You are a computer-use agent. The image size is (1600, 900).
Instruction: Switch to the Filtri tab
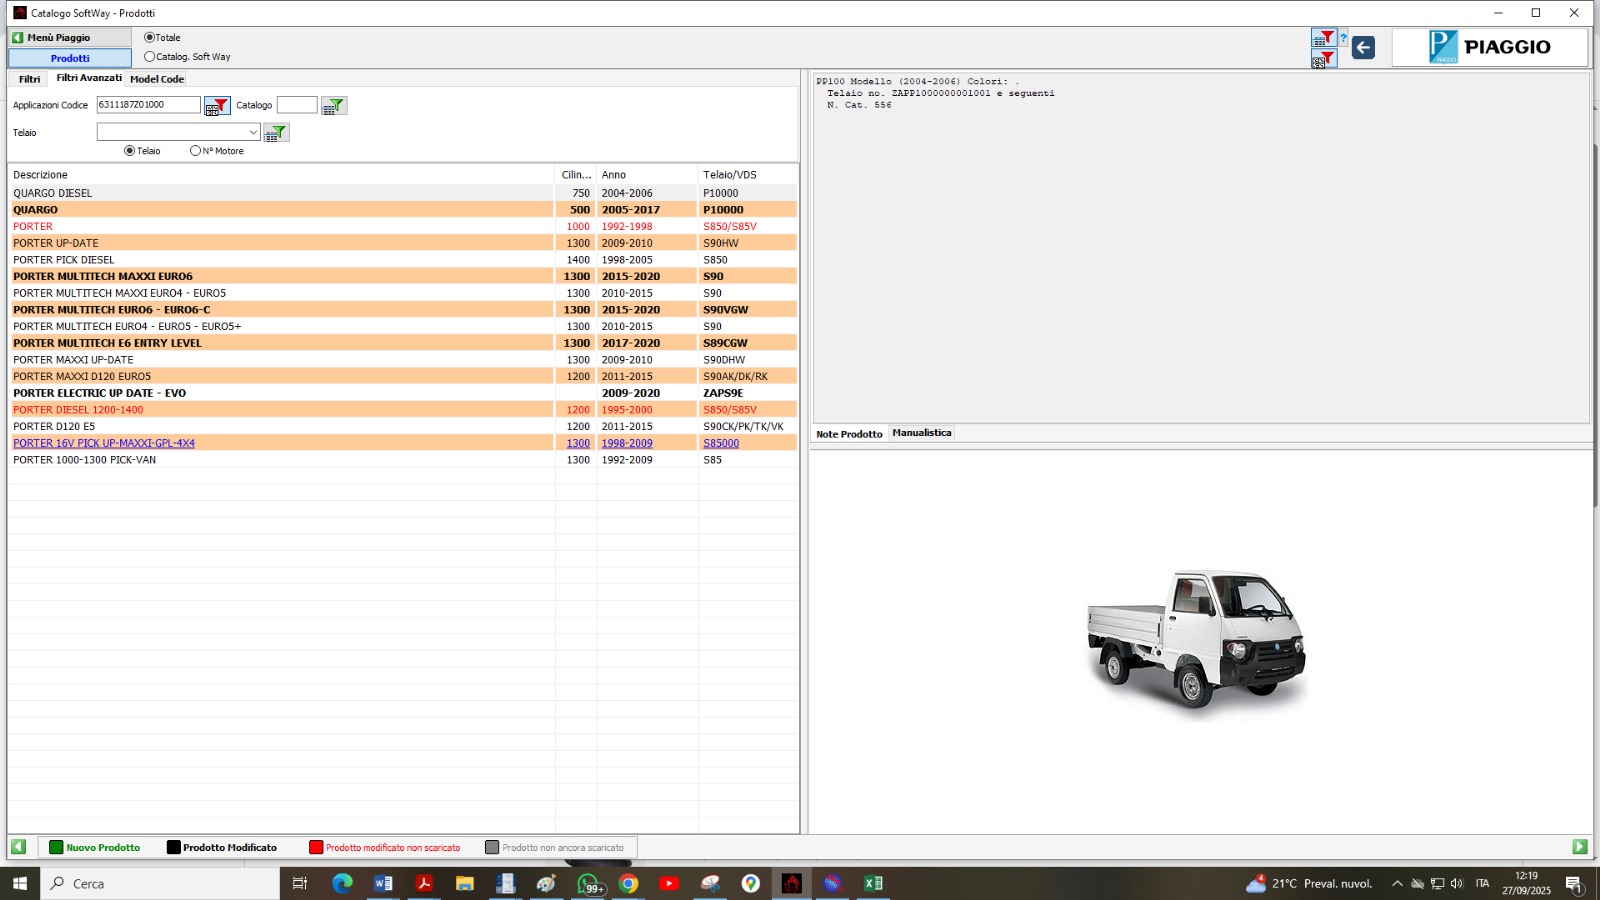click(29, 79)
